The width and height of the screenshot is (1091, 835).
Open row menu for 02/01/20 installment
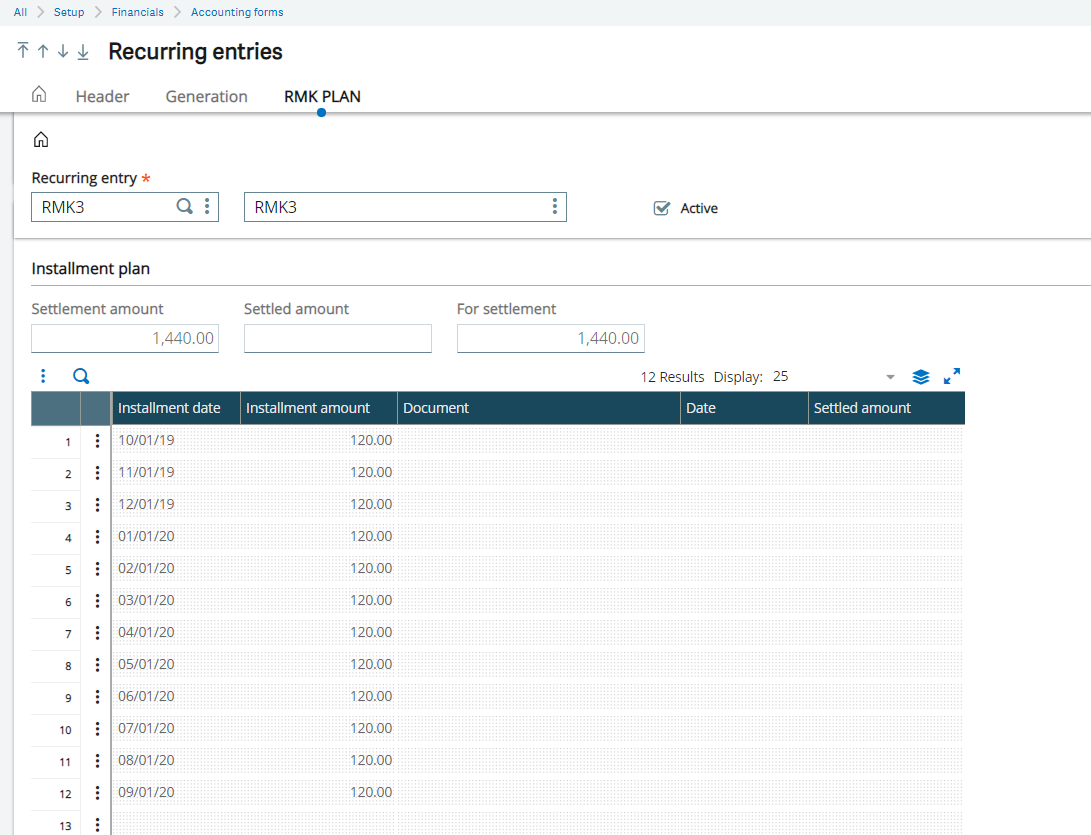point(97,568)
